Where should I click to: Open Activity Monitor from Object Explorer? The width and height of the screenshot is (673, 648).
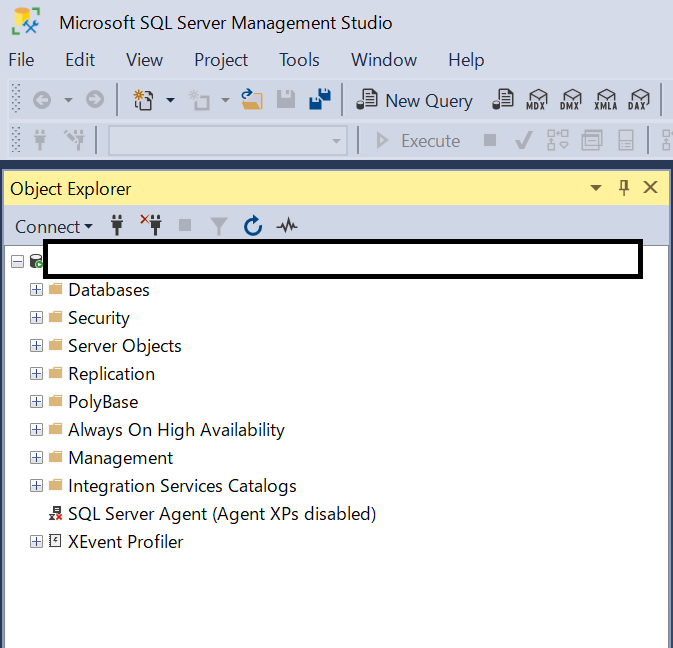tap(287, 225)
